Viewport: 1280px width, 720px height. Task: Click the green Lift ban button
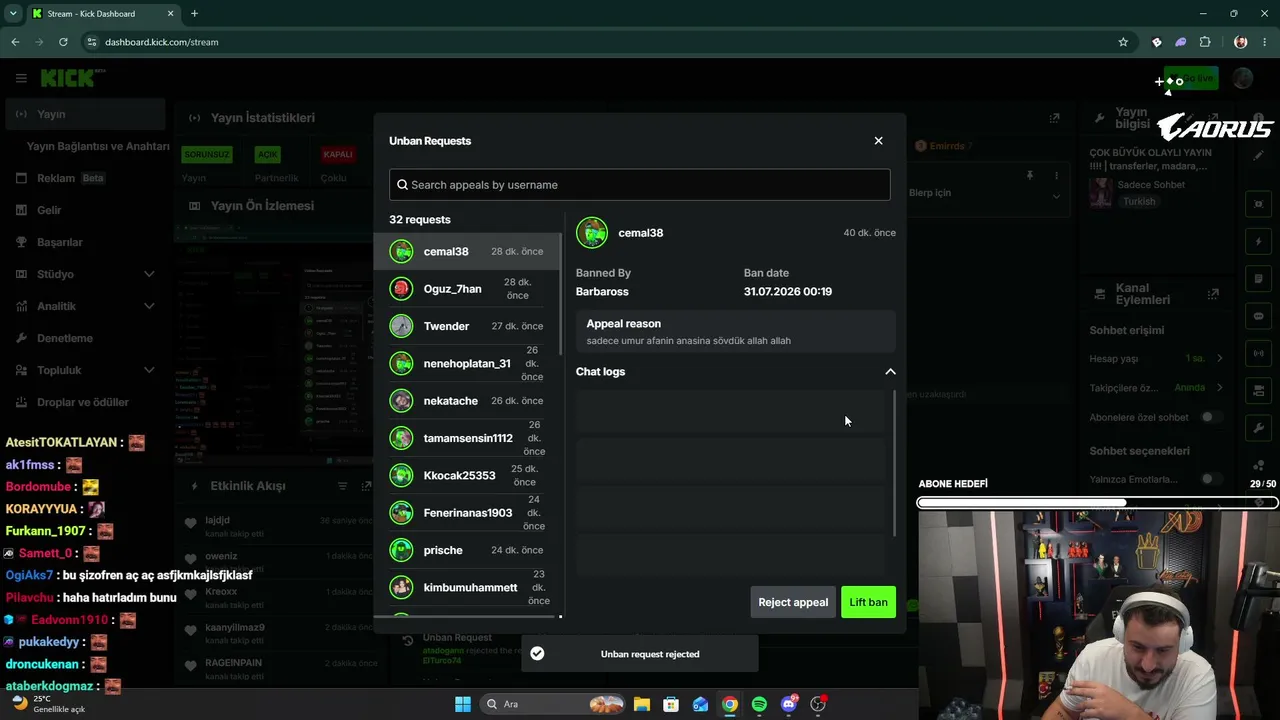click(x=868, y=602)
